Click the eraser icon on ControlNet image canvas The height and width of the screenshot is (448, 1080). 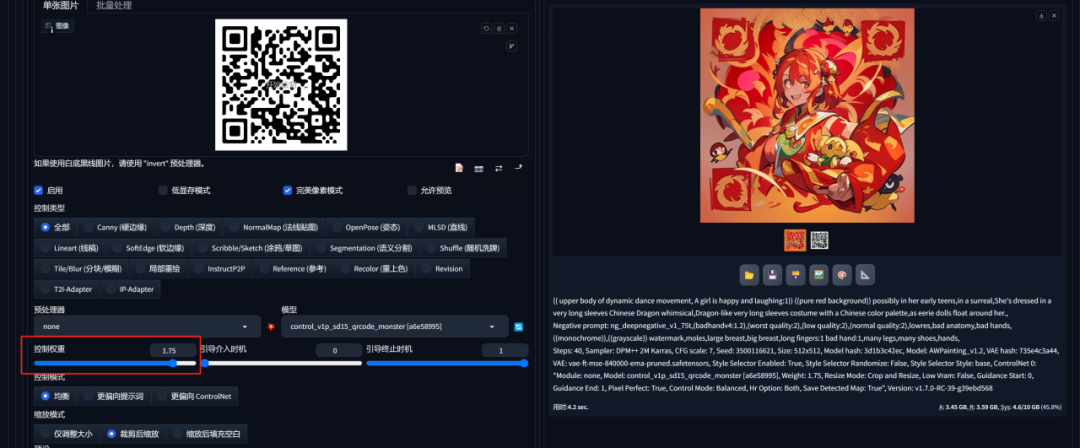pyautogui.click(x=499, y=28)
